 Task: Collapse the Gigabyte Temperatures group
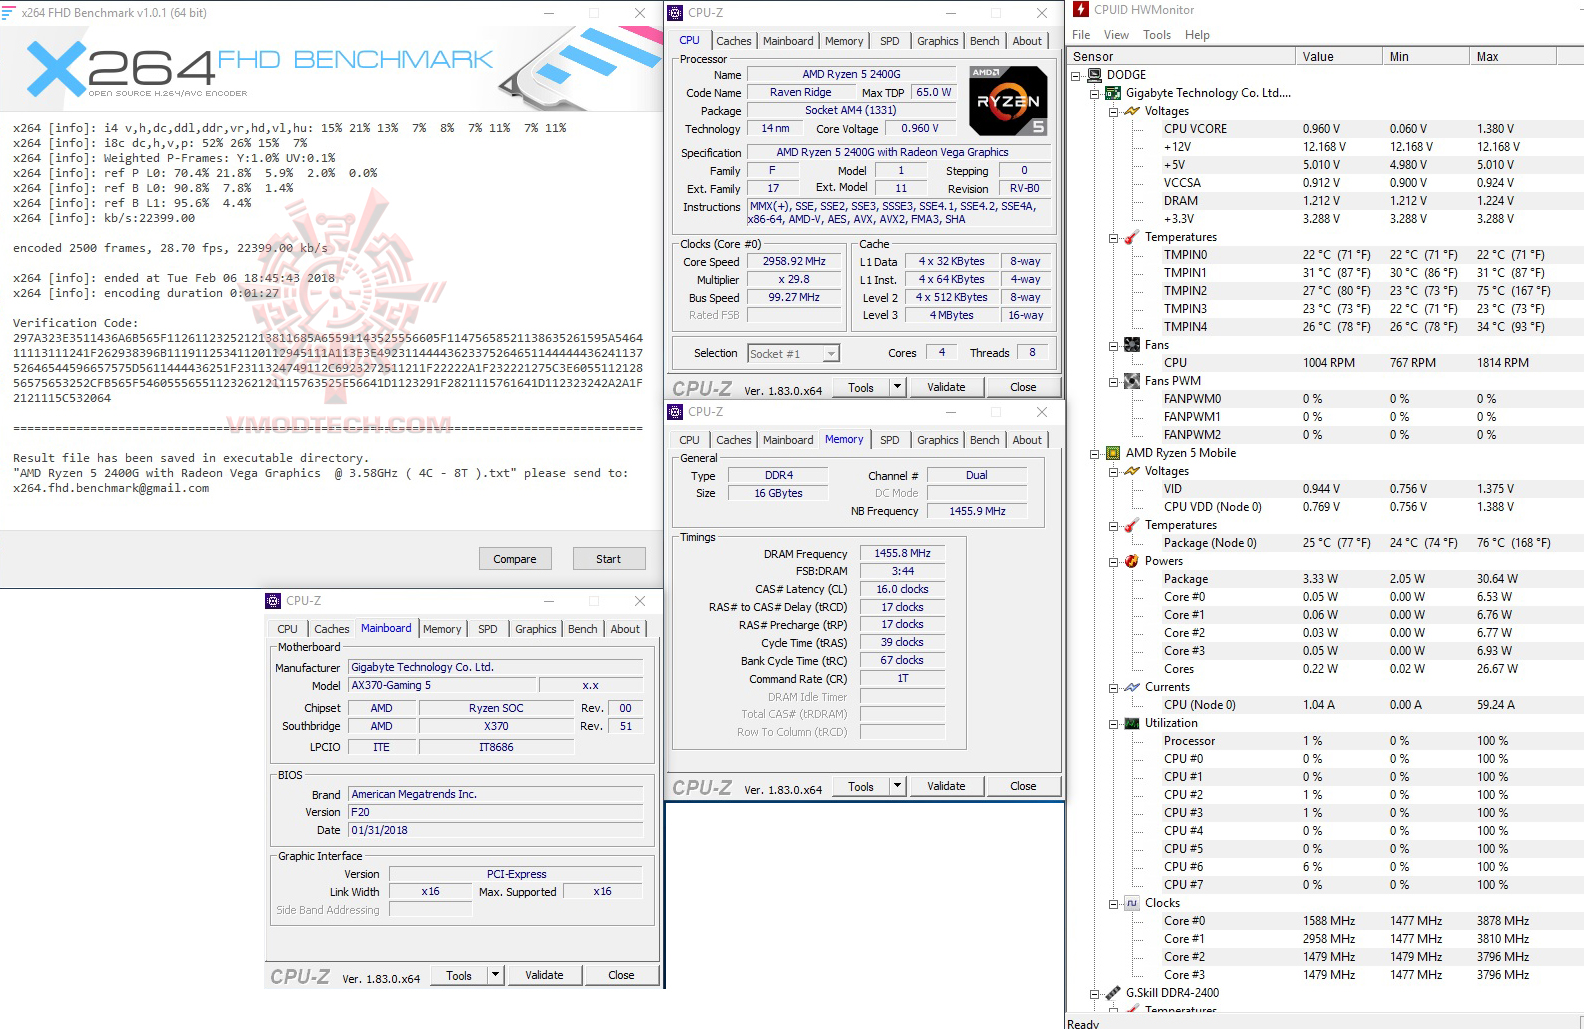point(1114,237)
